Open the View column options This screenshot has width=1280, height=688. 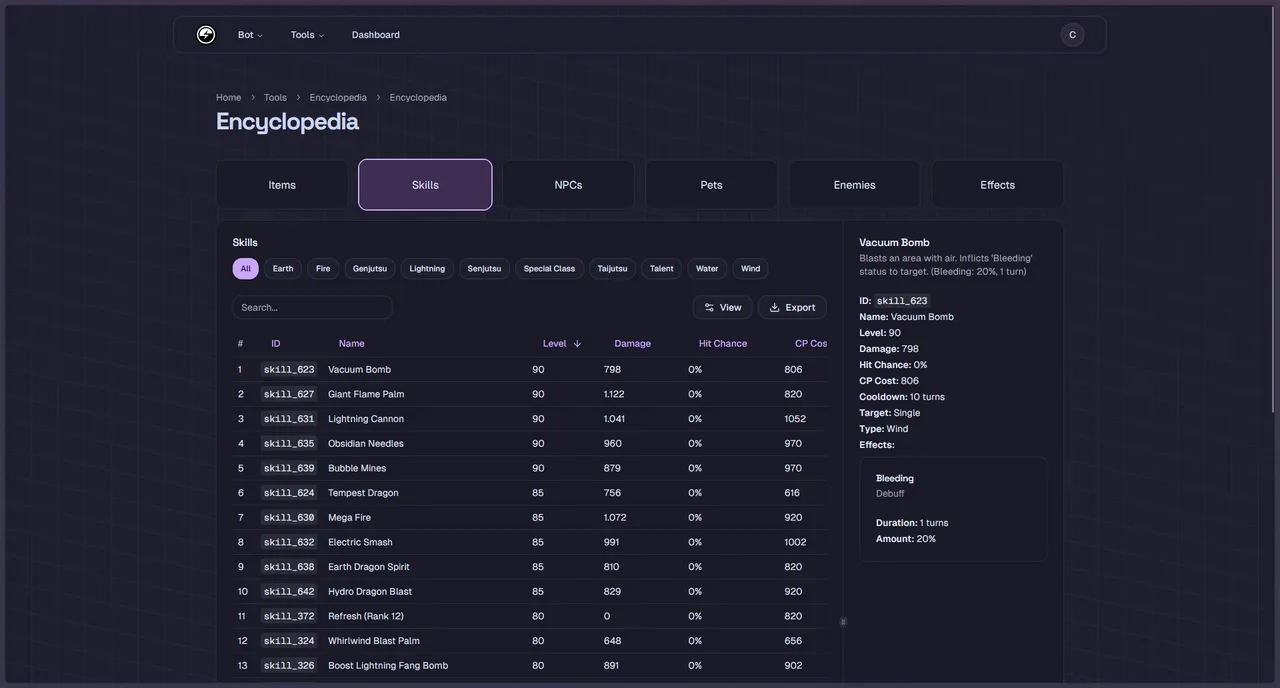coord(722,308)
